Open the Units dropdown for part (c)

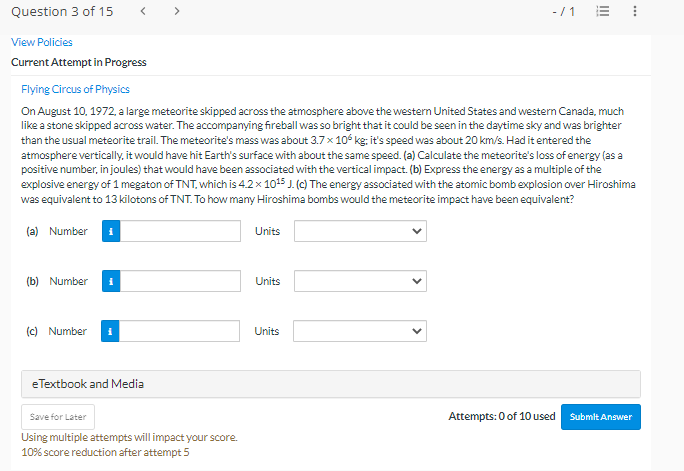click(x=360, y=331)
